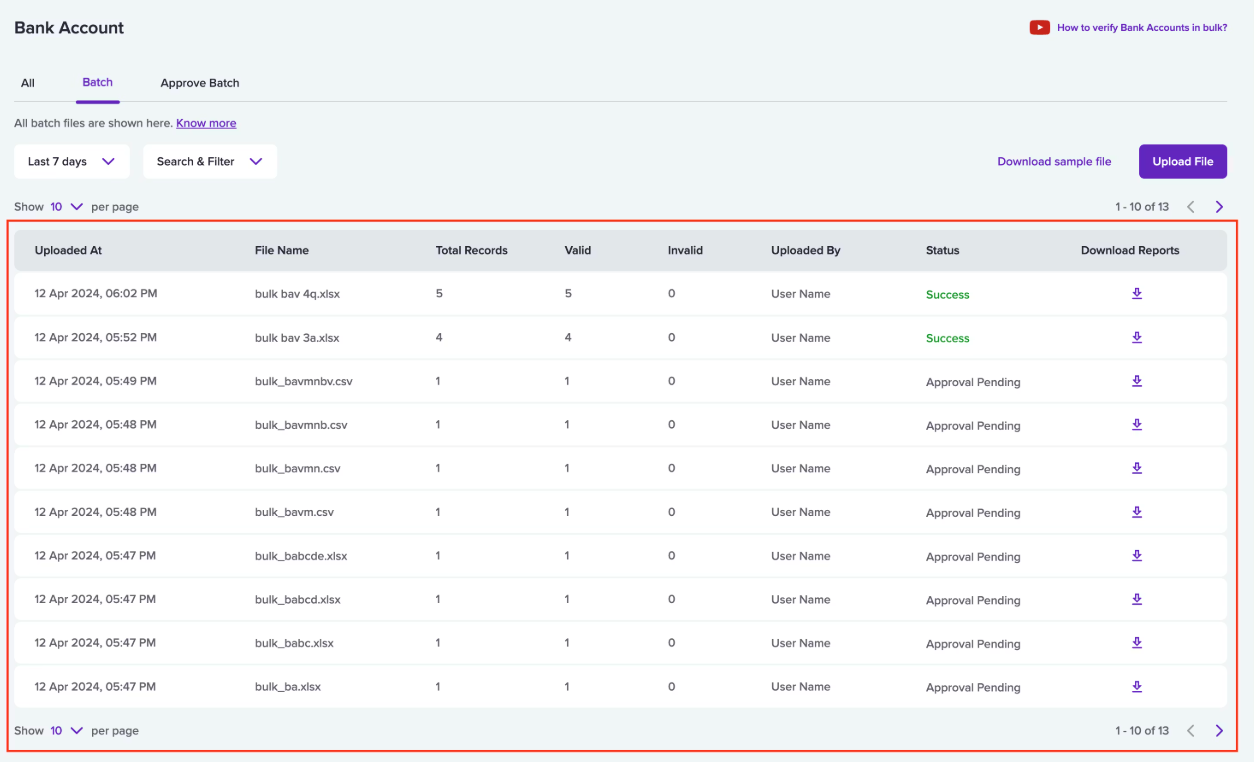This screenshot has height=762, width=1254.
Task: Click the previous page arrow at bottom
Action: pos(1190,730)
